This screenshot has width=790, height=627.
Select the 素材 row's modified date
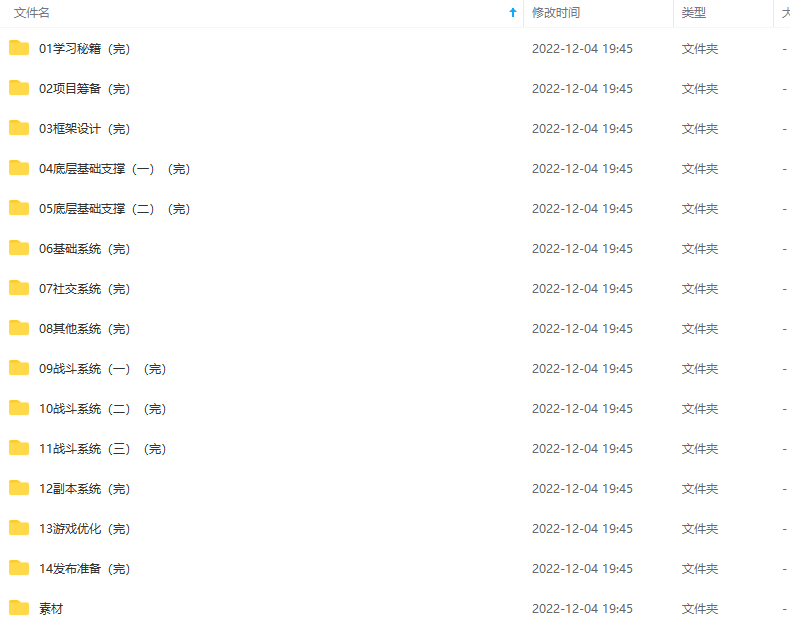(x=582, y=609)
